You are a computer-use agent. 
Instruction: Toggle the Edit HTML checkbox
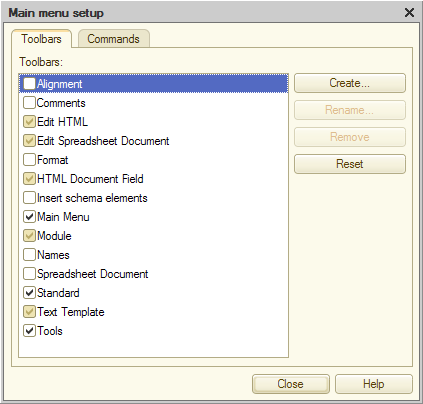coord(29,122)
